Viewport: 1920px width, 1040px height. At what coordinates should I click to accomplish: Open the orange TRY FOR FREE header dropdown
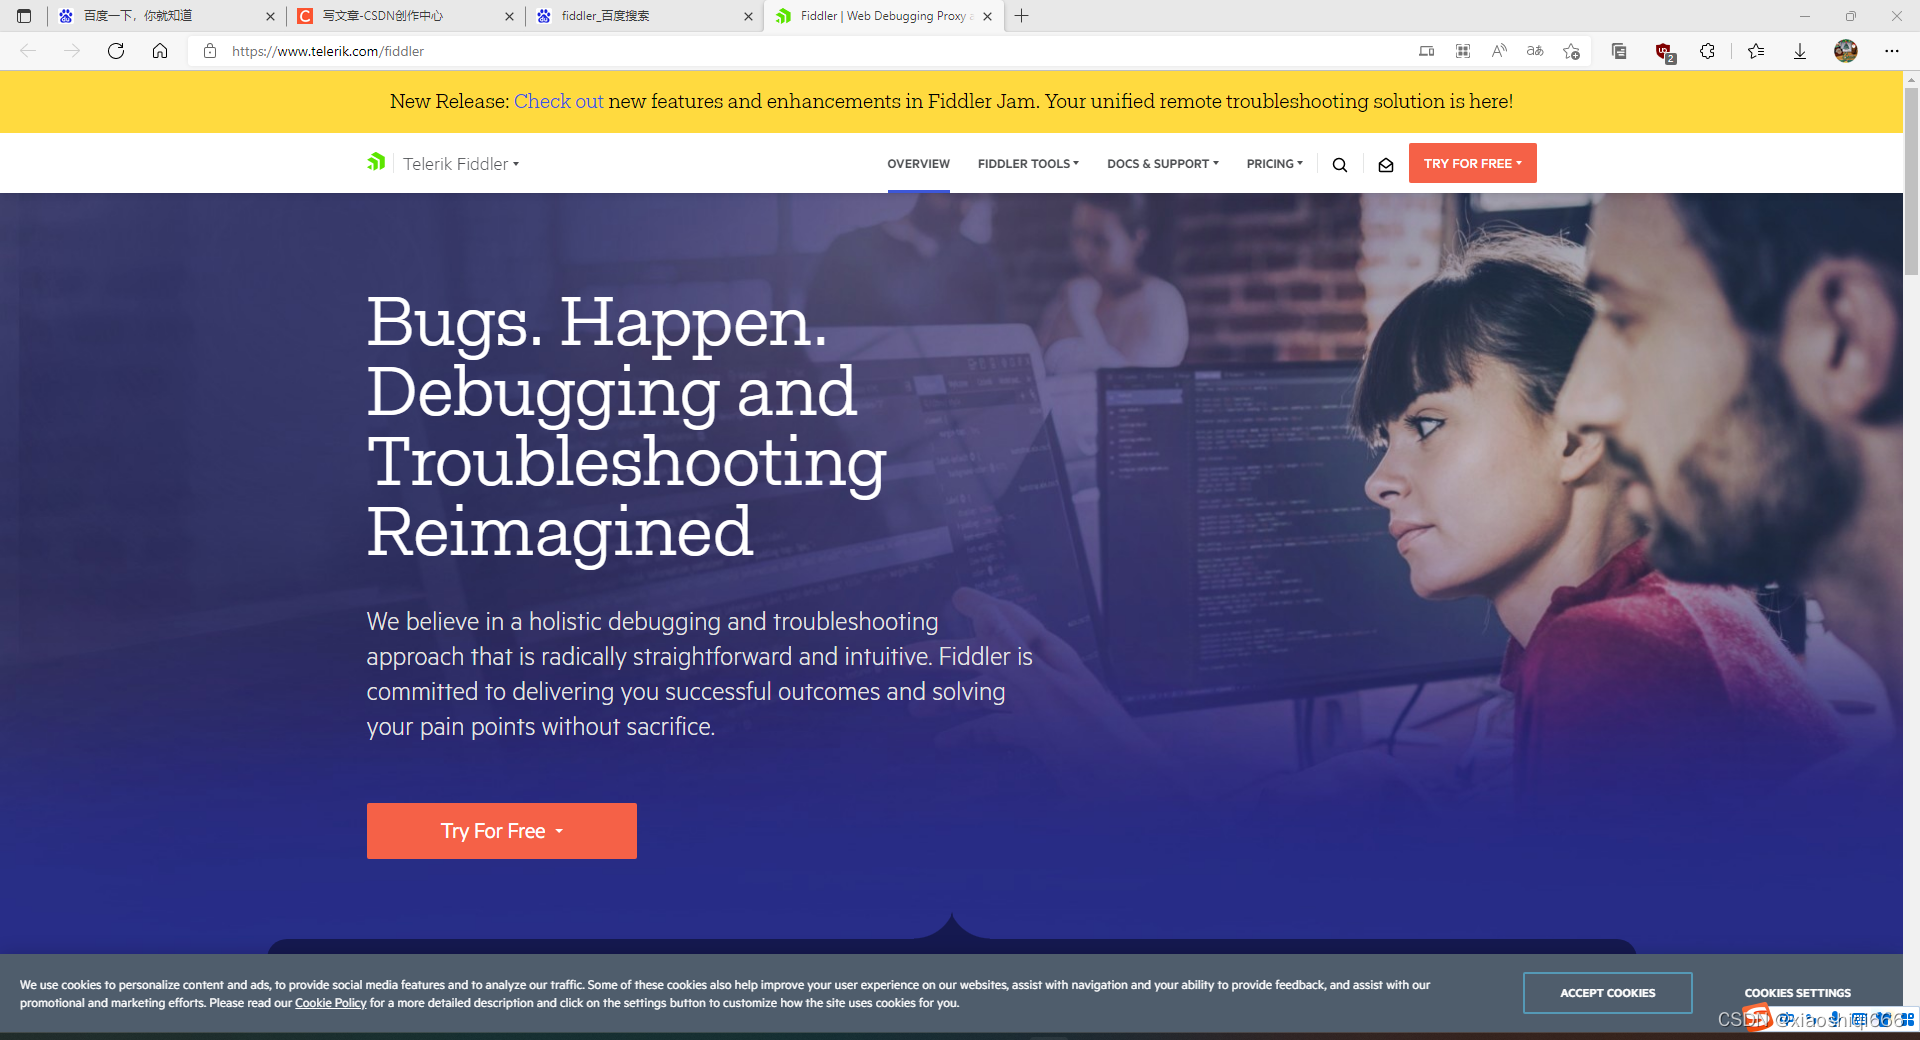click(x=1472, y=163)
